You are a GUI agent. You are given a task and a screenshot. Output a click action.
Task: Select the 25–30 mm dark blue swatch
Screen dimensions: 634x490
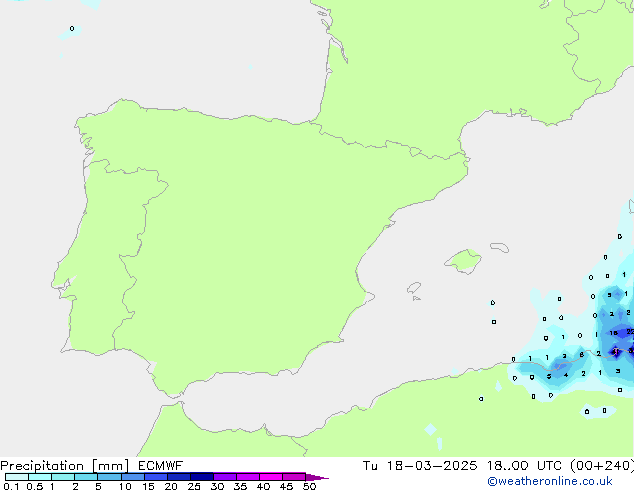click(201, 477)
